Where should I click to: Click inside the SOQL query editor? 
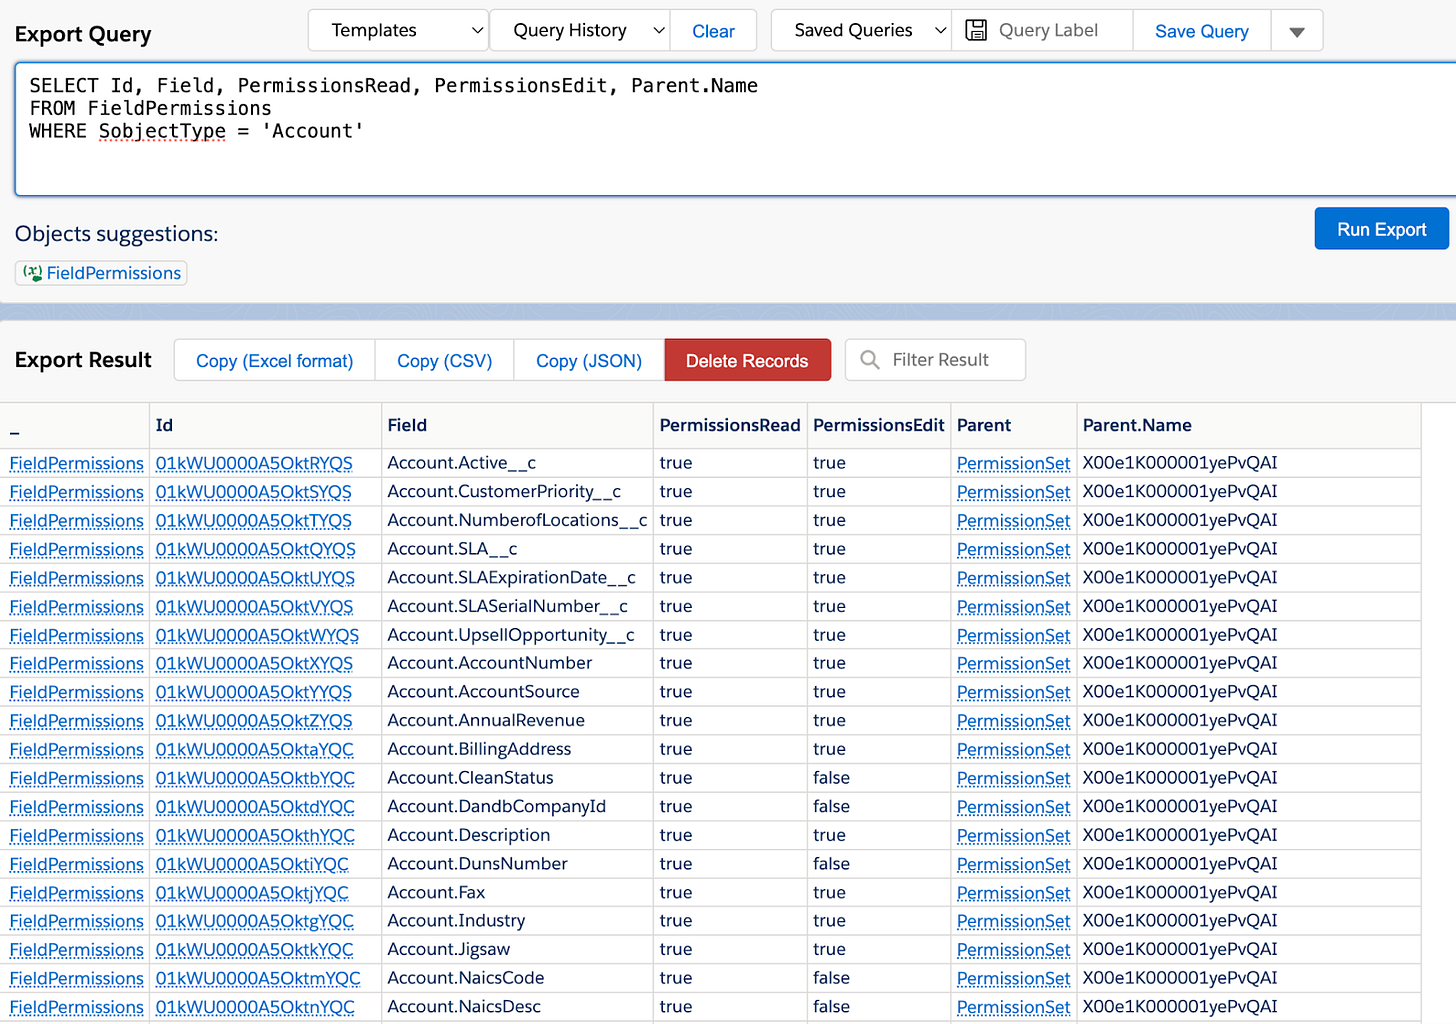coord(735,130)
